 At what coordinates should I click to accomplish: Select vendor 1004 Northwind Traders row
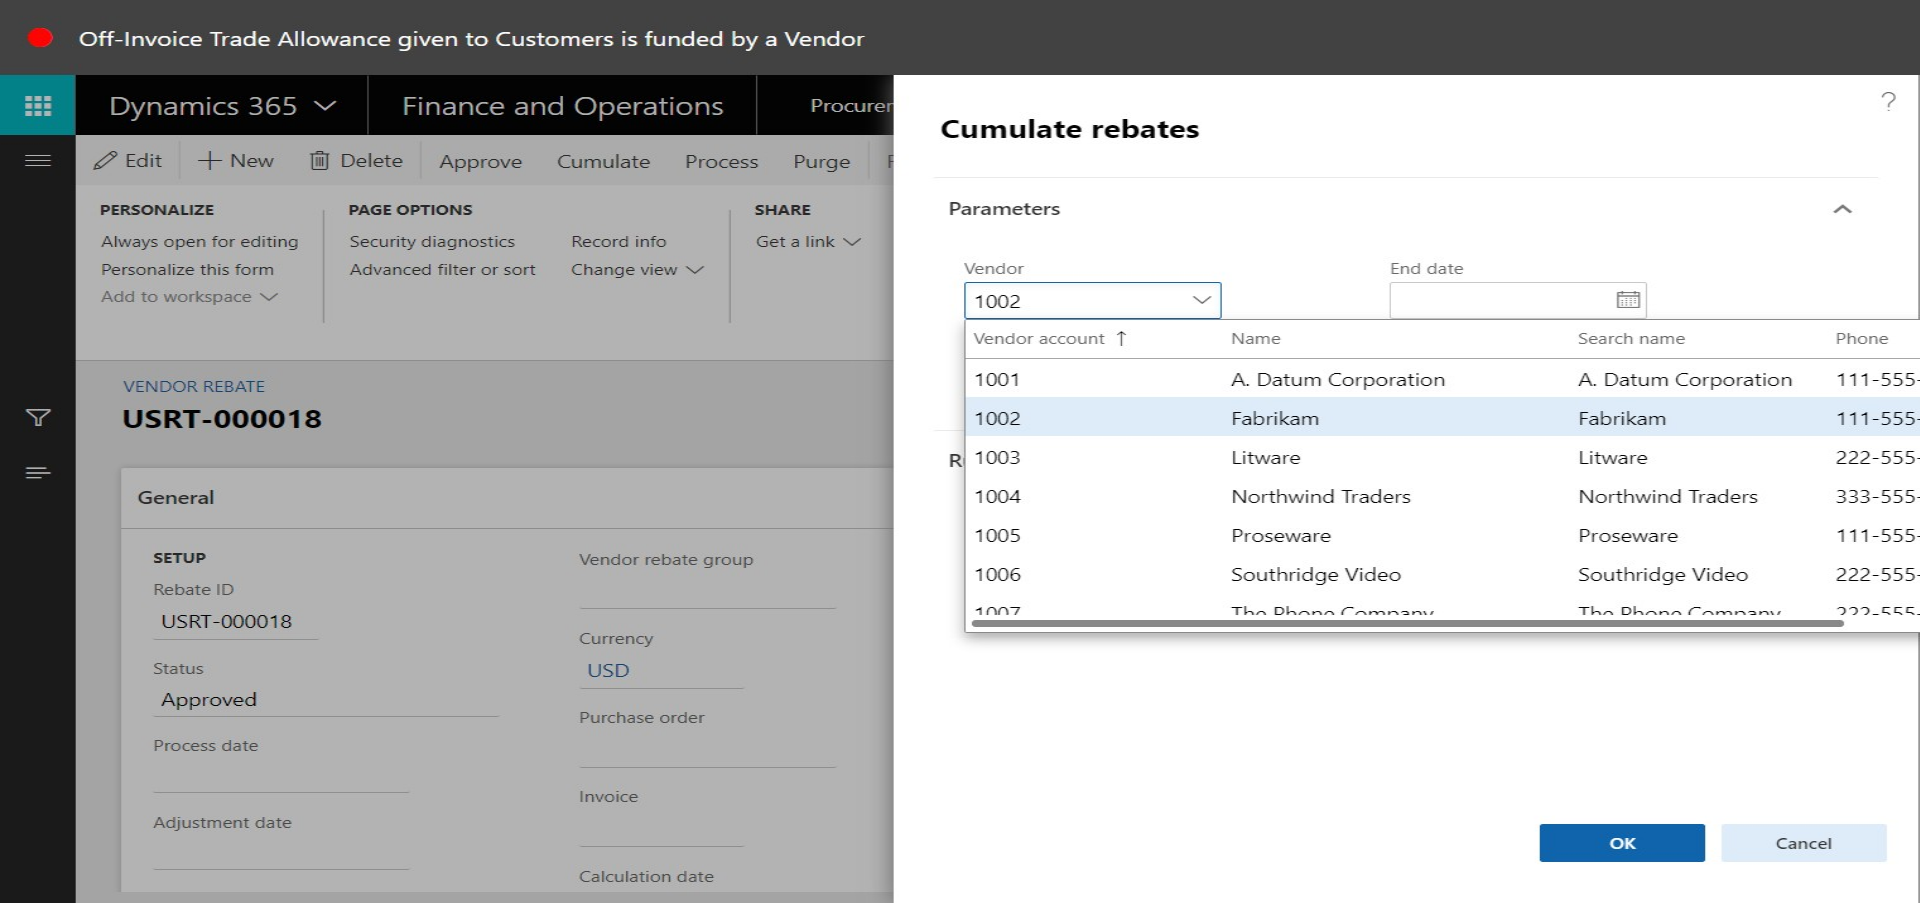coord(1320,497)
